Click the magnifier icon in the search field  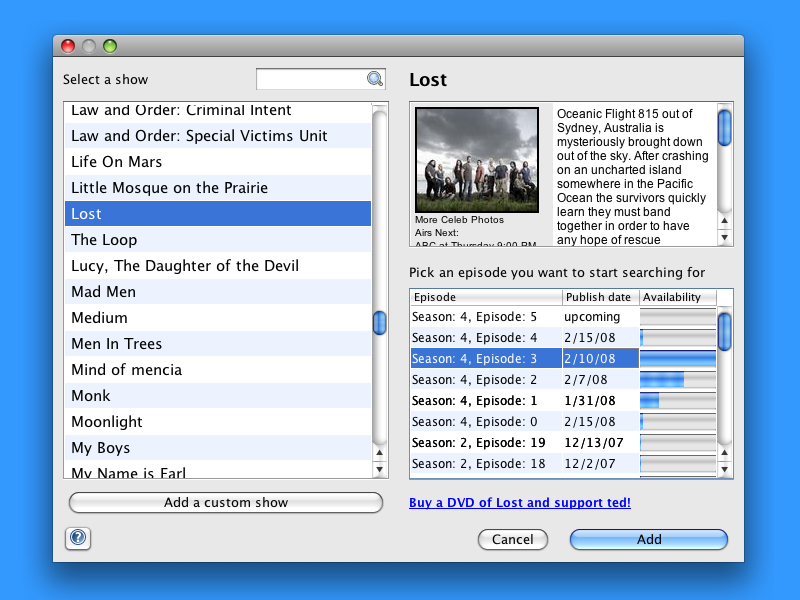point(375,79)
